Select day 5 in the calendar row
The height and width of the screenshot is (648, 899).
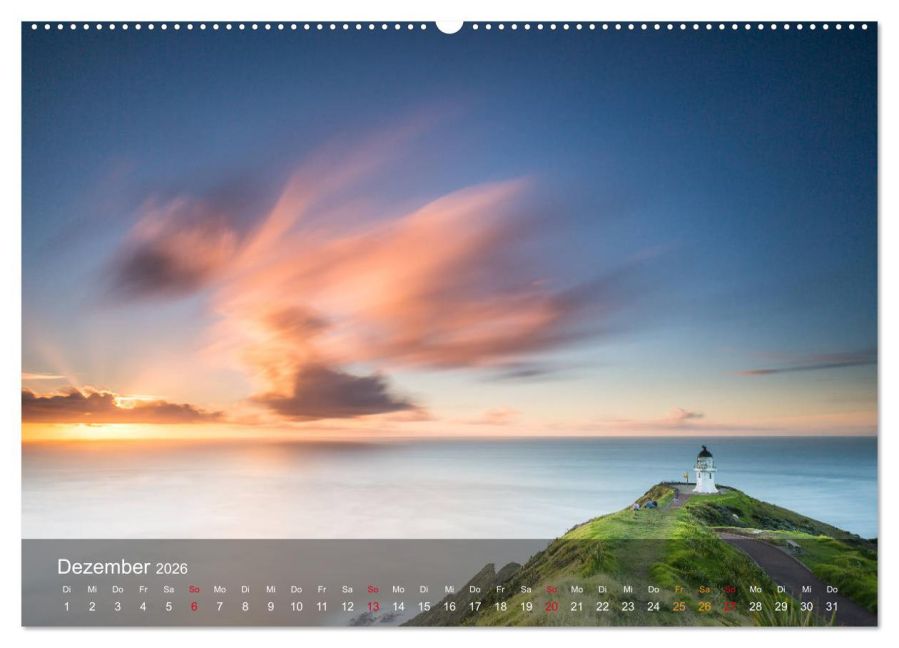pos(169,607)
